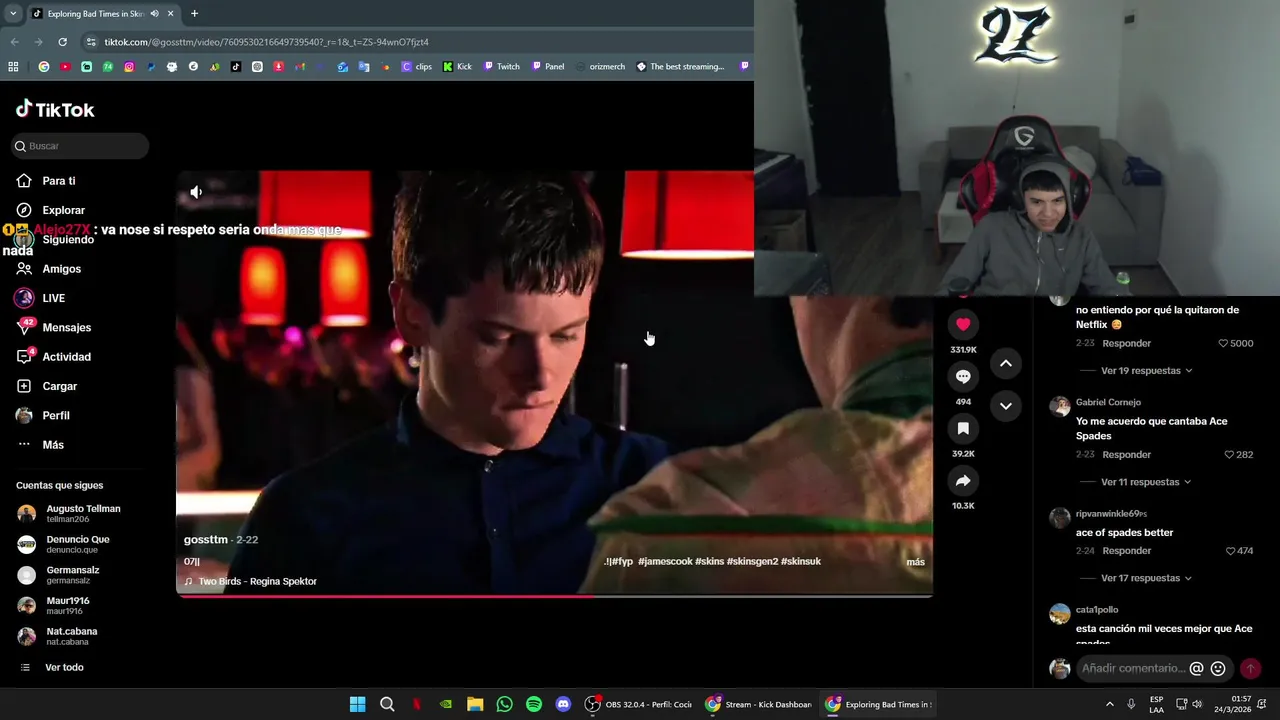Like the video with heart icon
Viewport: 1280px width, 720px height.
[x=963, y=324]
